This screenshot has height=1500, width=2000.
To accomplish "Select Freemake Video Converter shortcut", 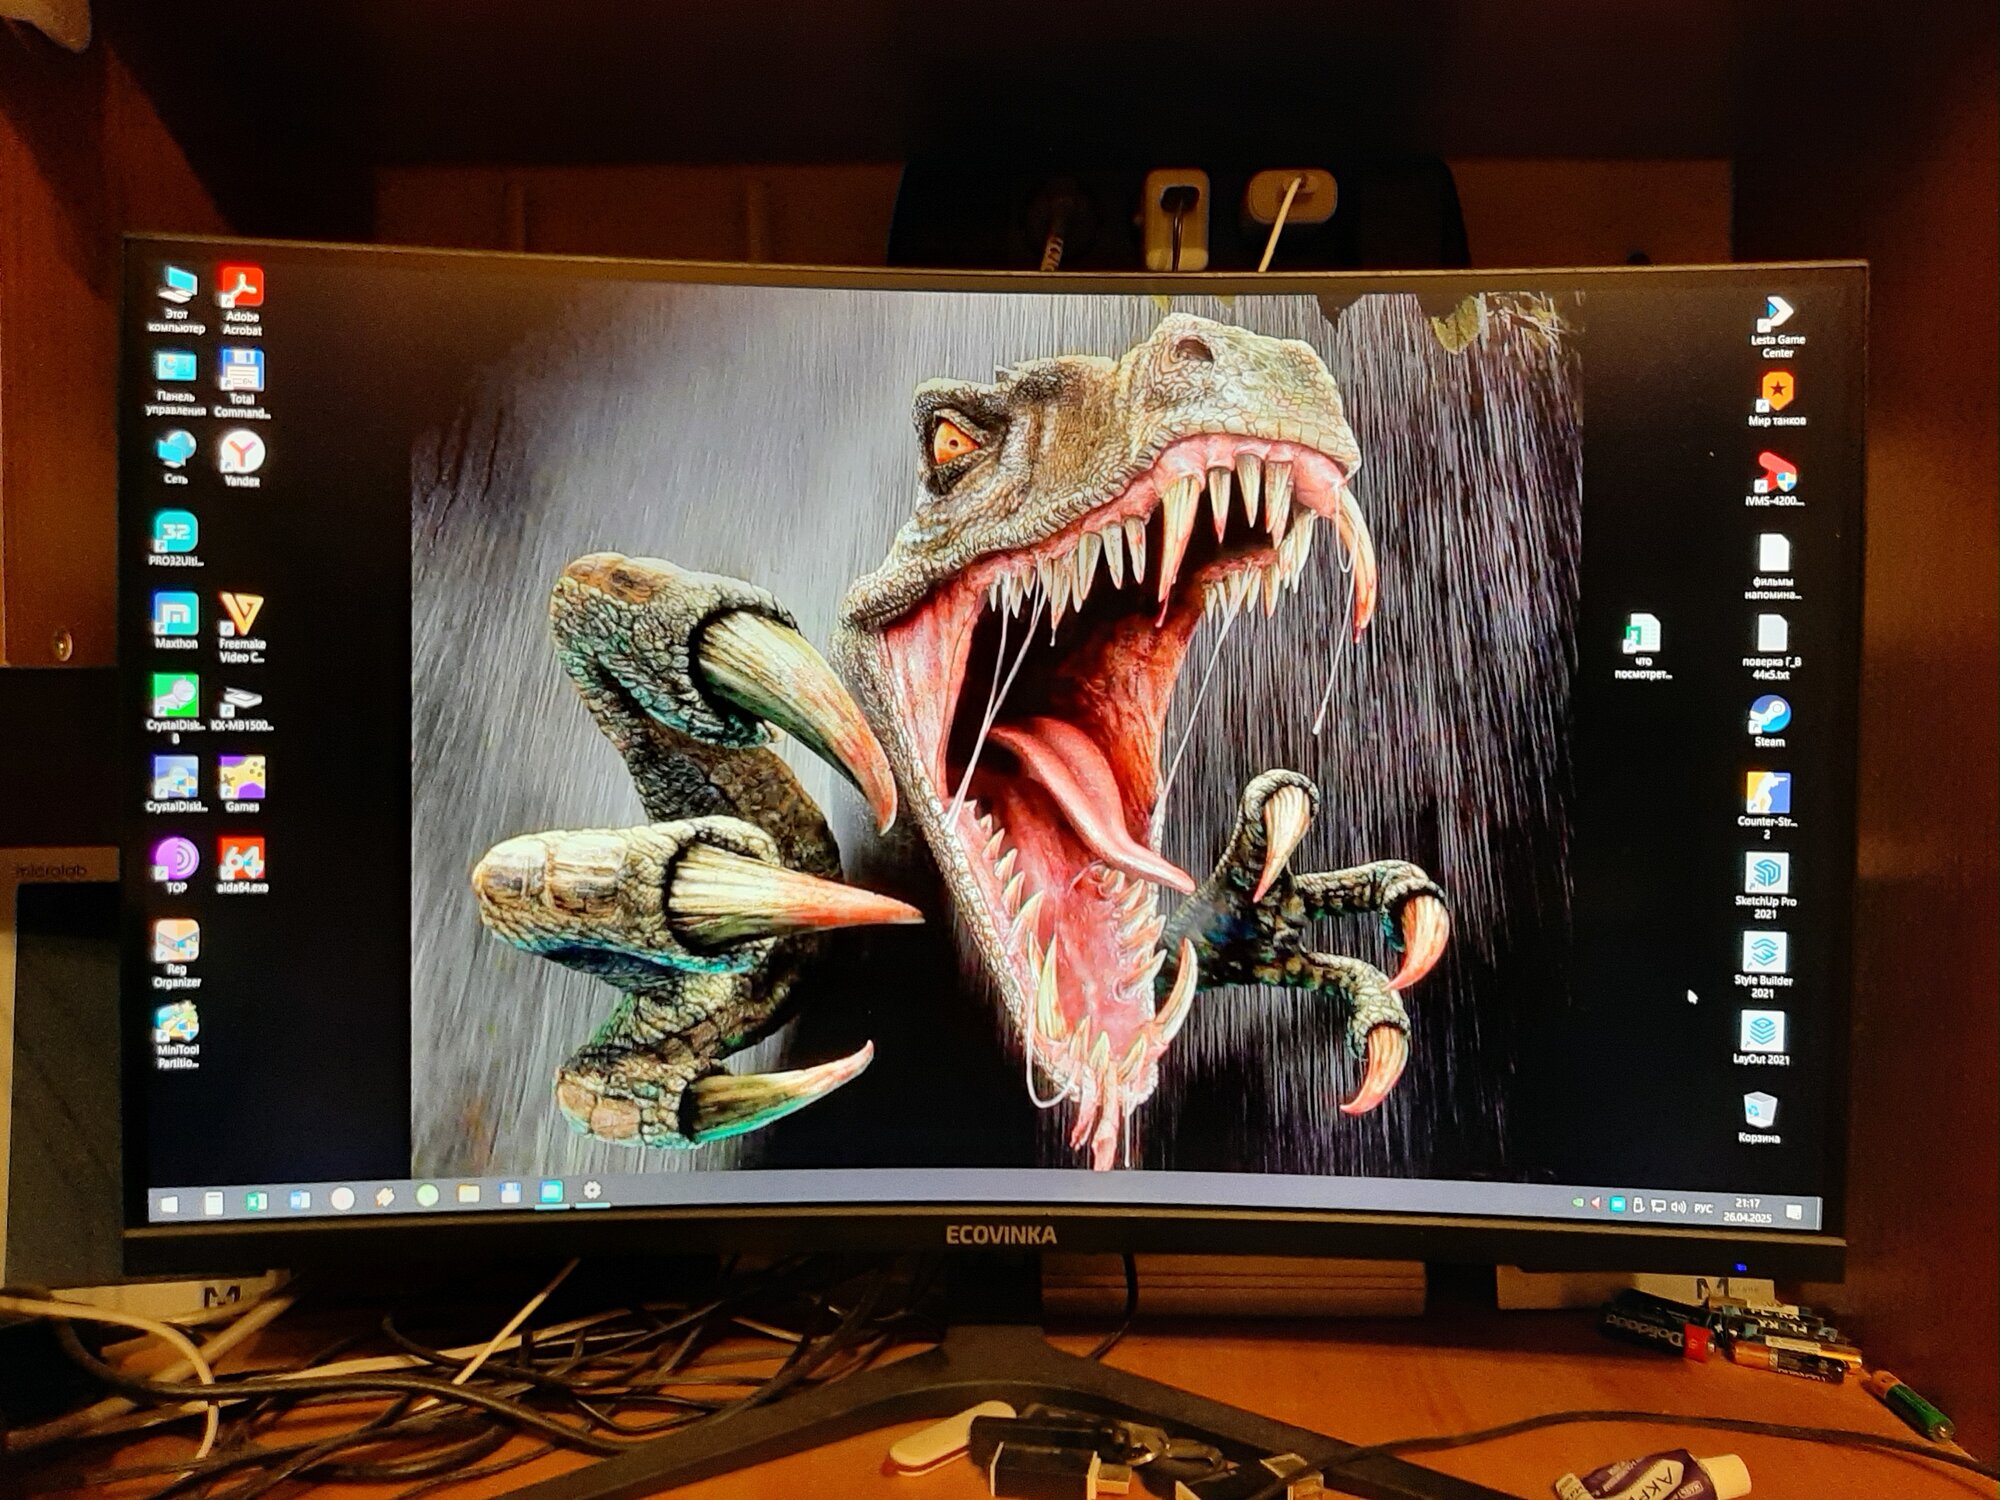I will pos(241,627).
